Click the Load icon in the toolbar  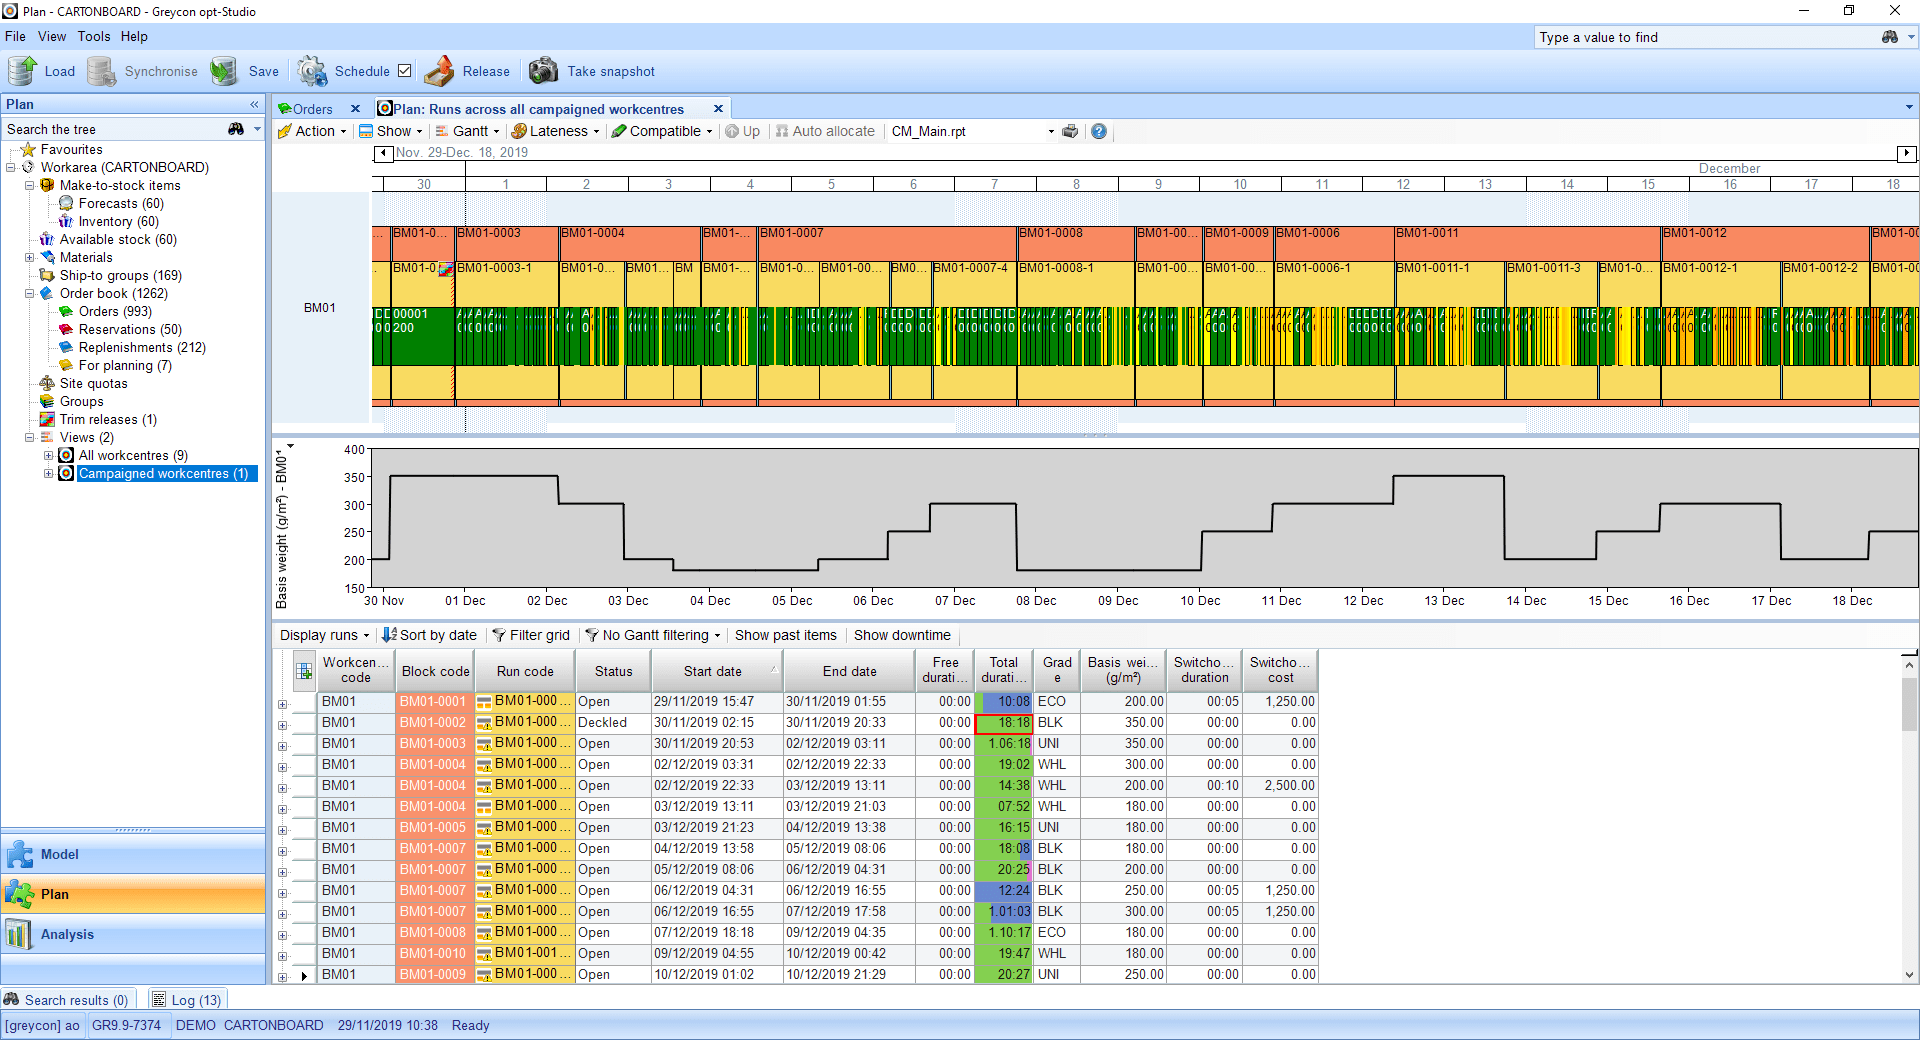click(x=20, y=70)
